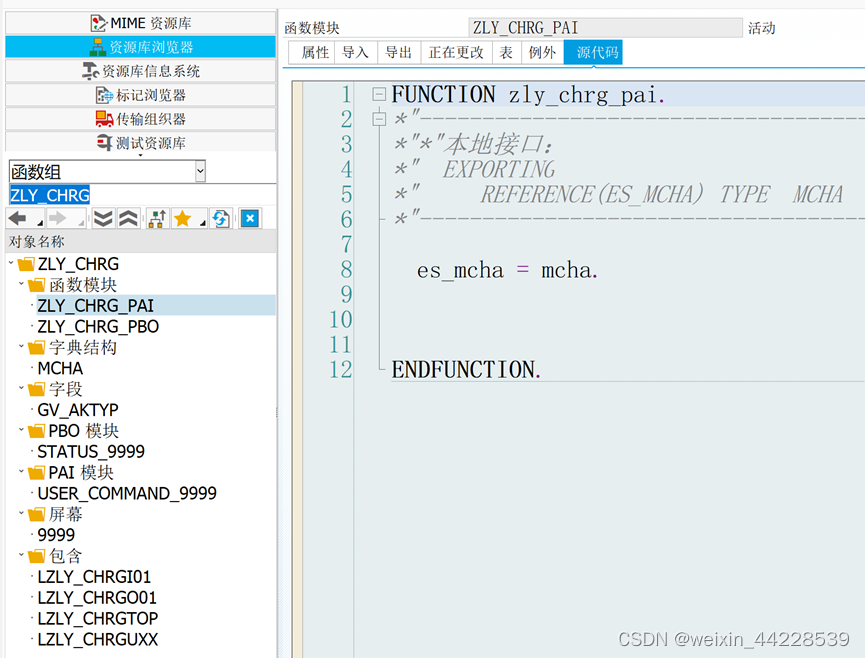The height and width of the screenshot is (658, 865).
Task: Switch to the 属性 tab
Action: click(x=312, y=52)
